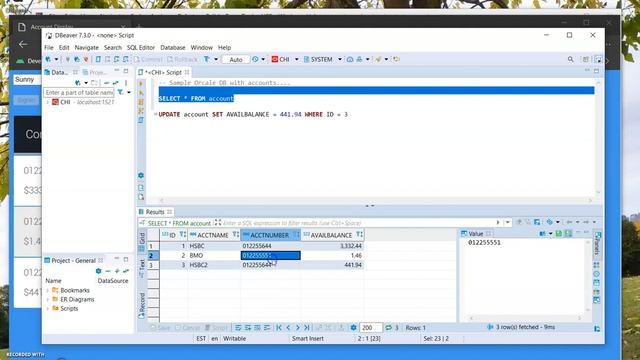Viewport: 640px width, 360px height.
Task: Open the Edit menu
Action: [x=64, y=47]
